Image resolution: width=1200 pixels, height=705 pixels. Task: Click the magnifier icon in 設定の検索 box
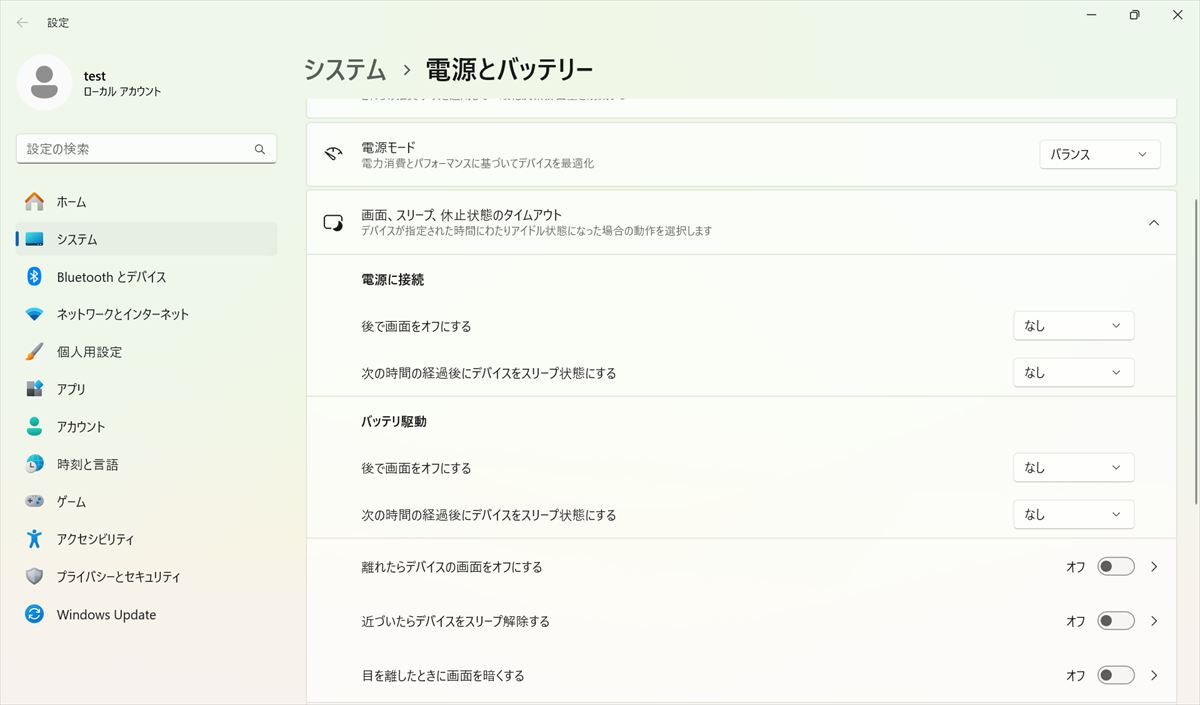(260, 149)
